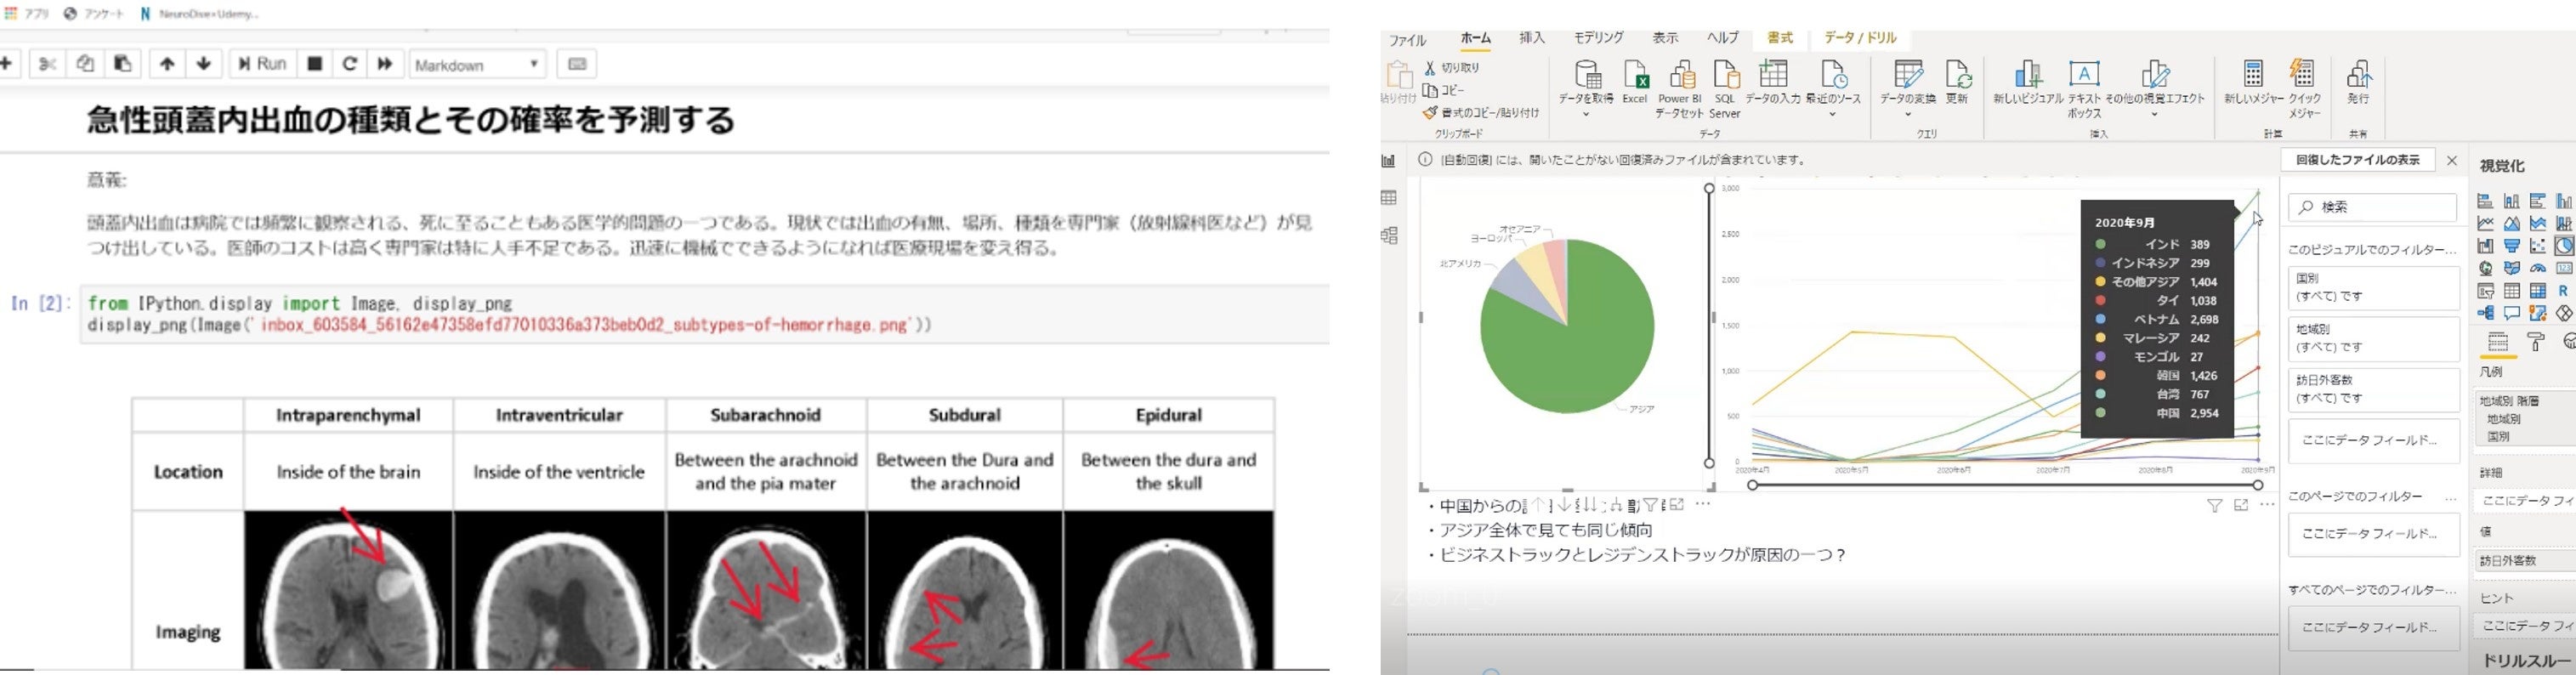The width and height of the screenshot is (2576, 675).
Task: Switch to the 挿入 ribbon tab
Action: click(1532, 38)
